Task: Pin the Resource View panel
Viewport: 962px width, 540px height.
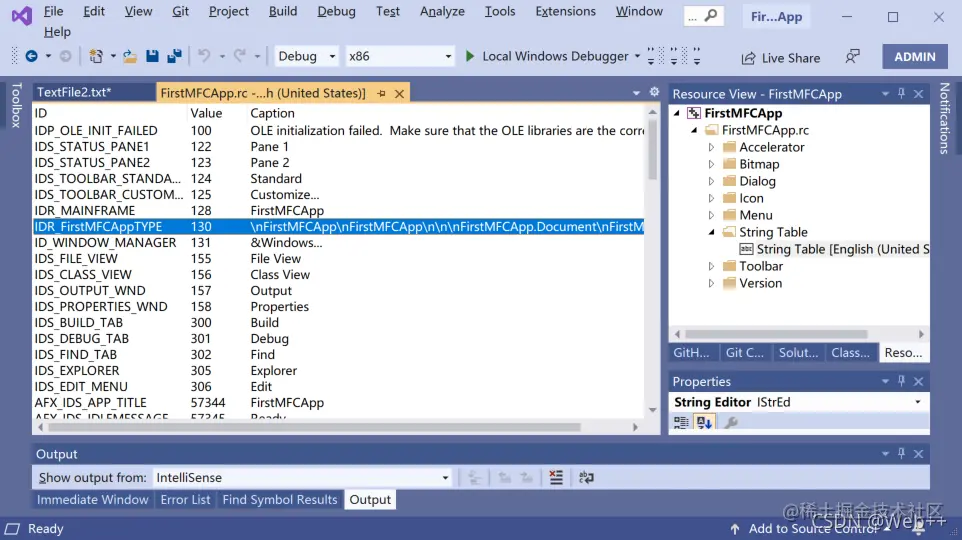Action: pos(901,93)
